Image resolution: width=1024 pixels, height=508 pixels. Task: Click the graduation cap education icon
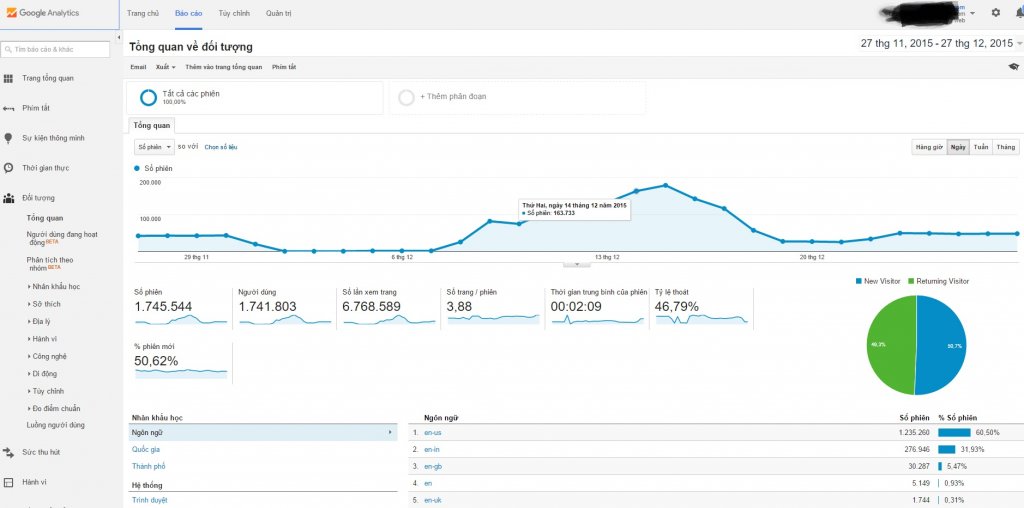pos(1013,67)
